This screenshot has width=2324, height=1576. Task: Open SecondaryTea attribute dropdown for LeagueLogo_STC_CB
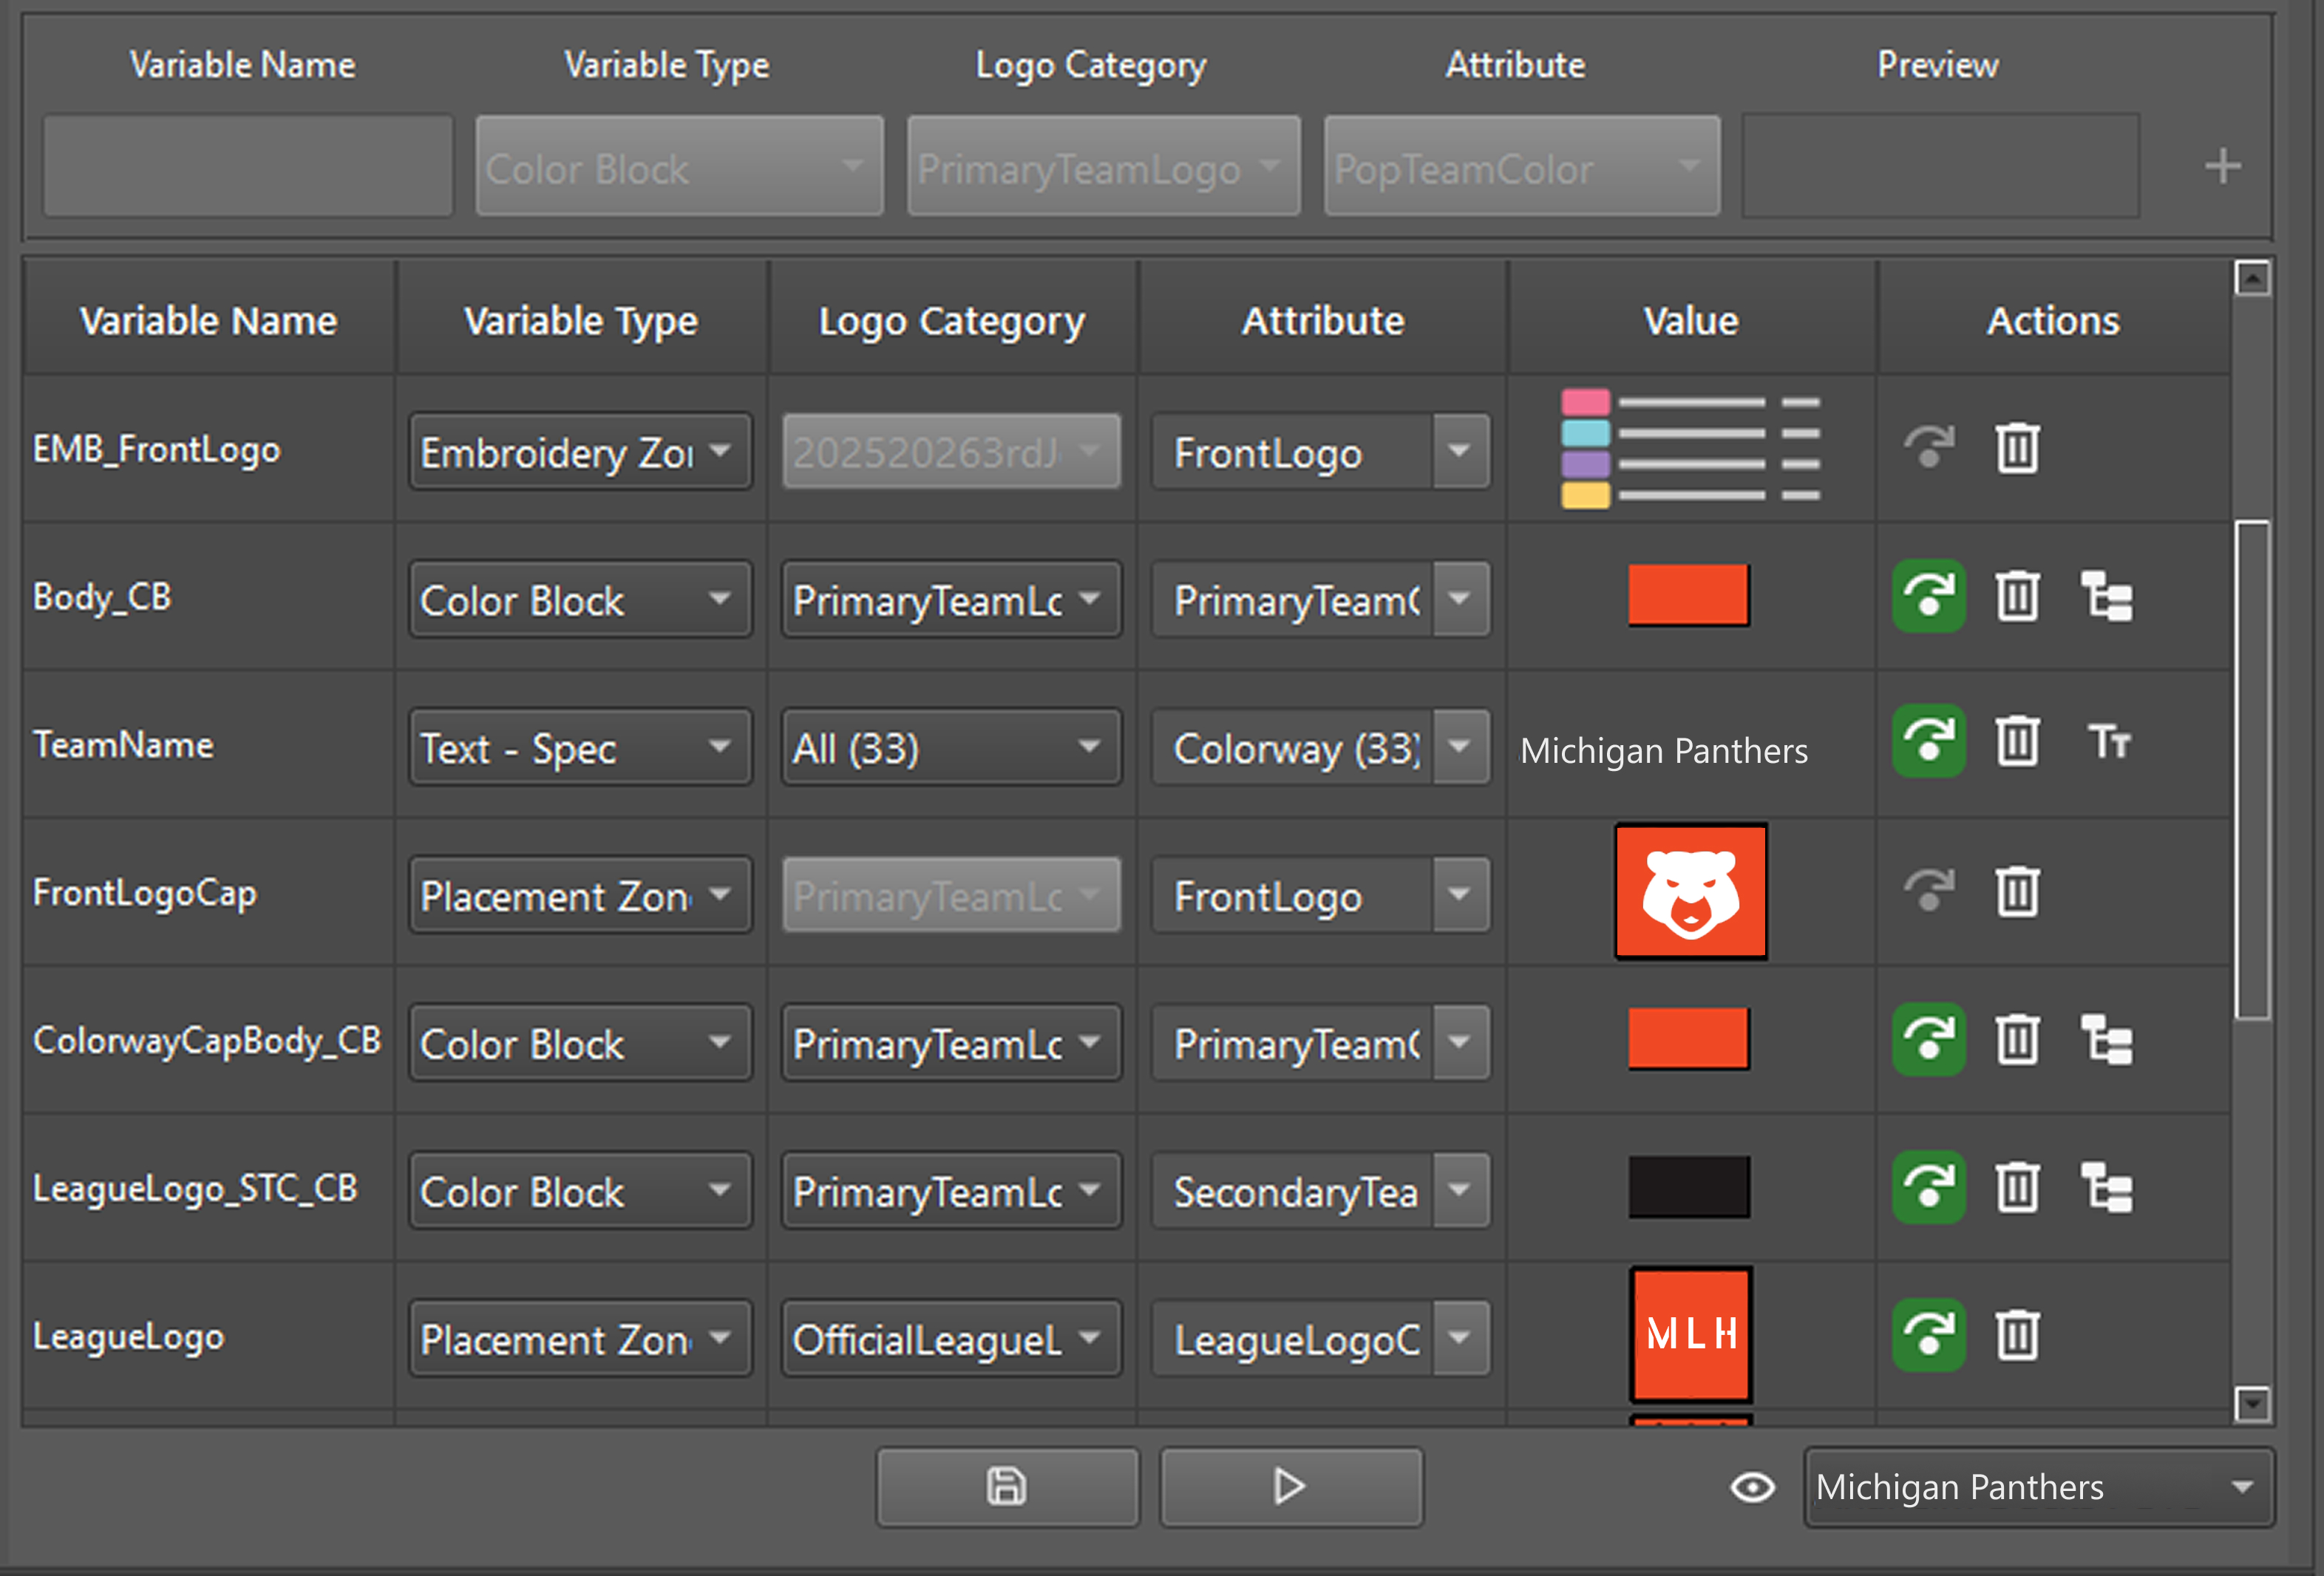tap(1321, 1191)
